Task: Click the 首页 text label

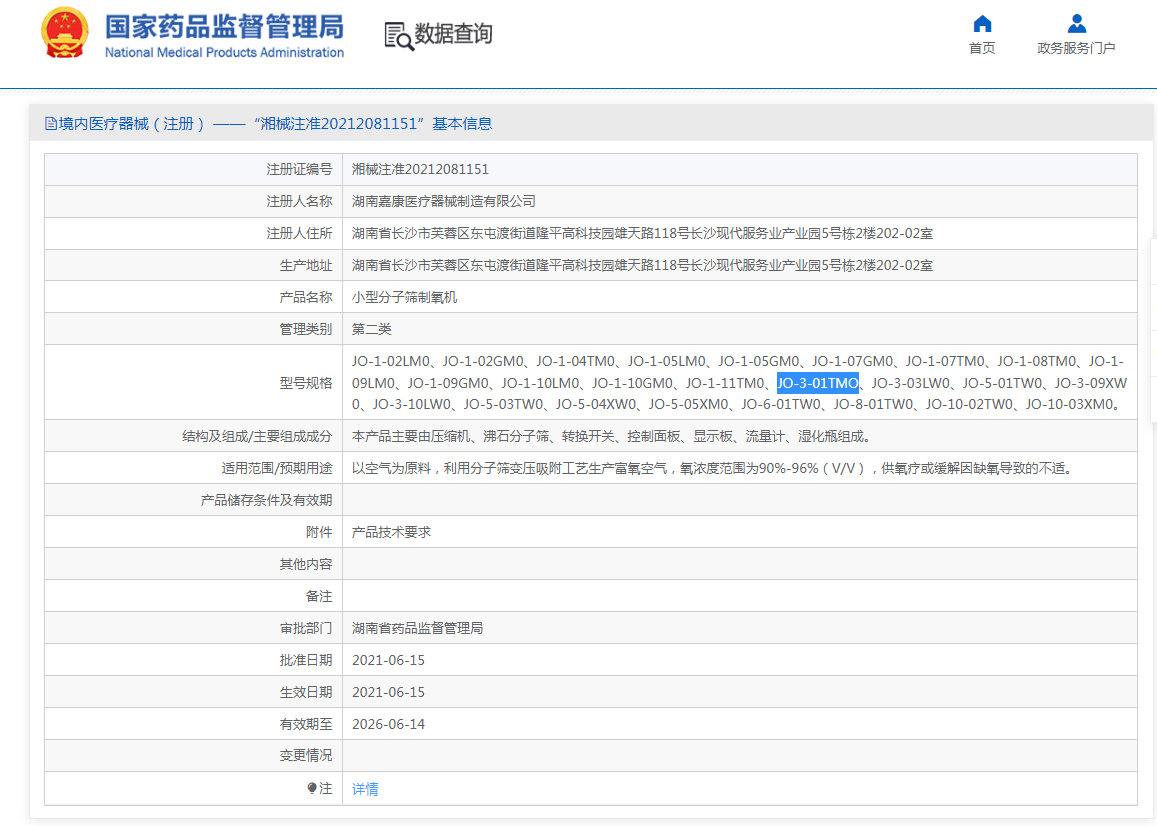Action: tap(982, 48)
